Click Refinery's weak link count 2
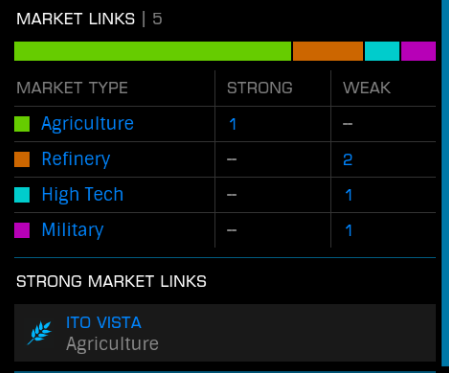The width and height of the screenshot is (449, 373). (x=348, y=160)
